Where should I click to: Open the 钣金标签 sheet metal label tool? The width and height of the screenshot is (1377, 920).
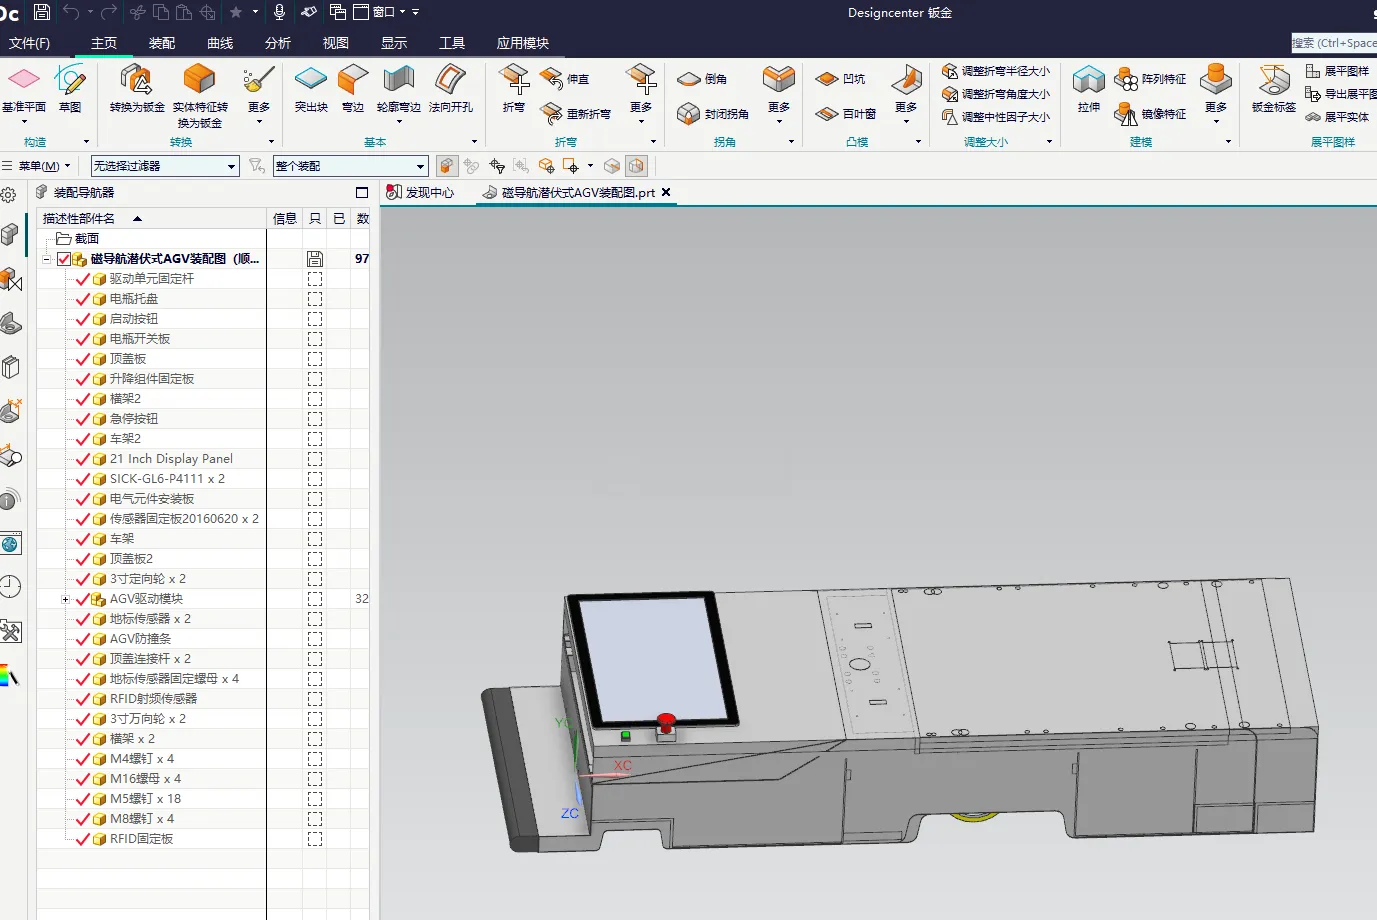point(1274,88)
